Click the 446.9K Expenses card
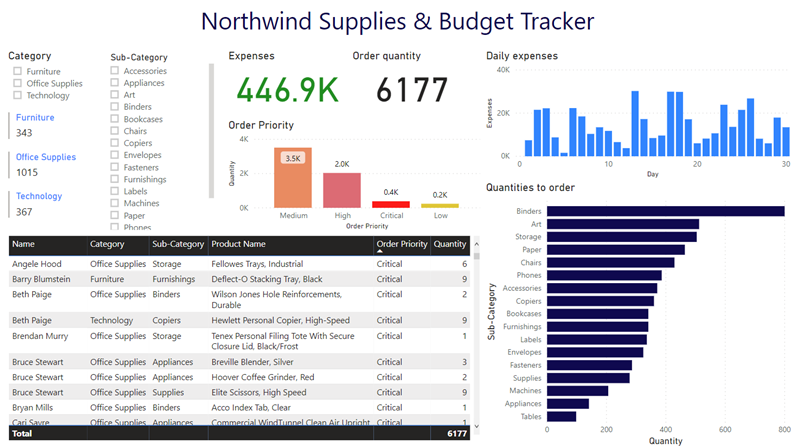Viewport: 800px width, 446px height. (x=283, y=90)
